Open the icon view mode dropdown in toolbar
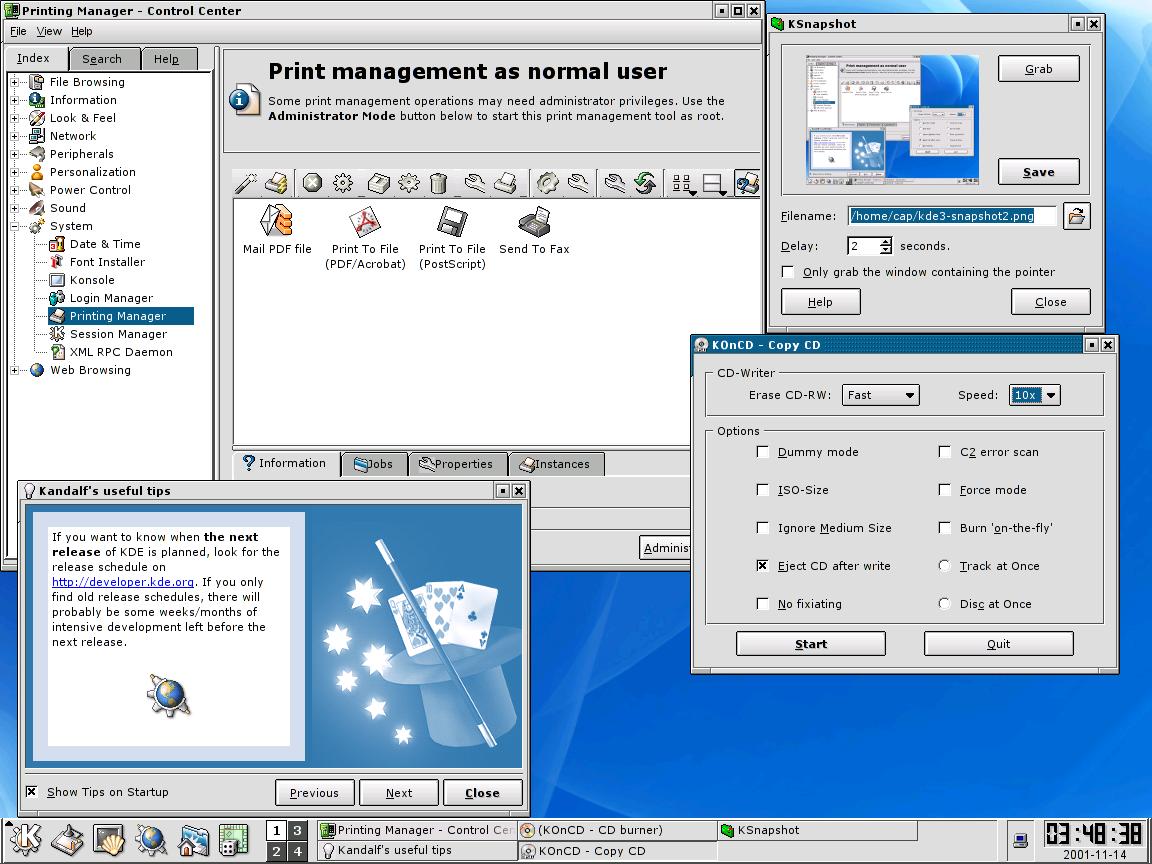Screen dimensions: 1152x864 (x=684, y=184)
